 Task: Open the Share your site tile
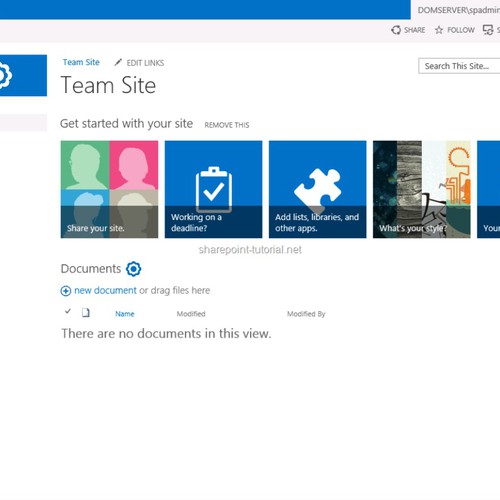tap(109, 189)
